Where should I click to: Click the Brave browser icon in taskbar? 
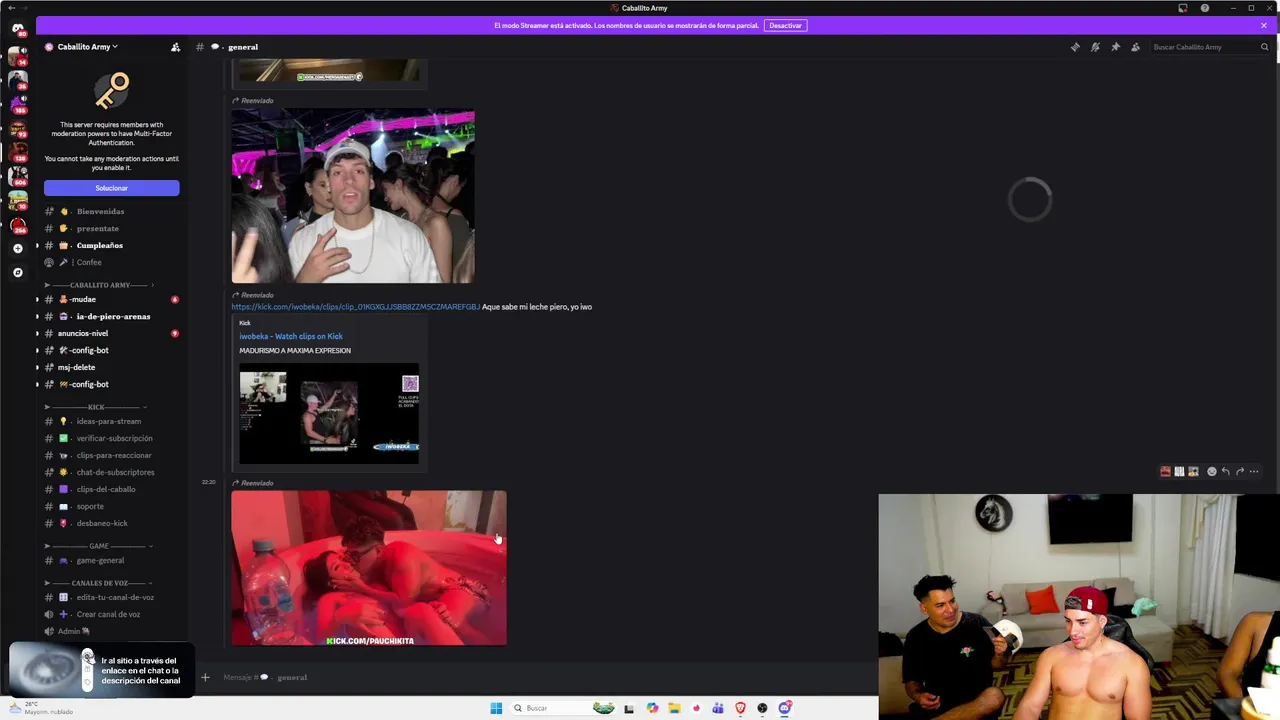click(x=740, y=708)
